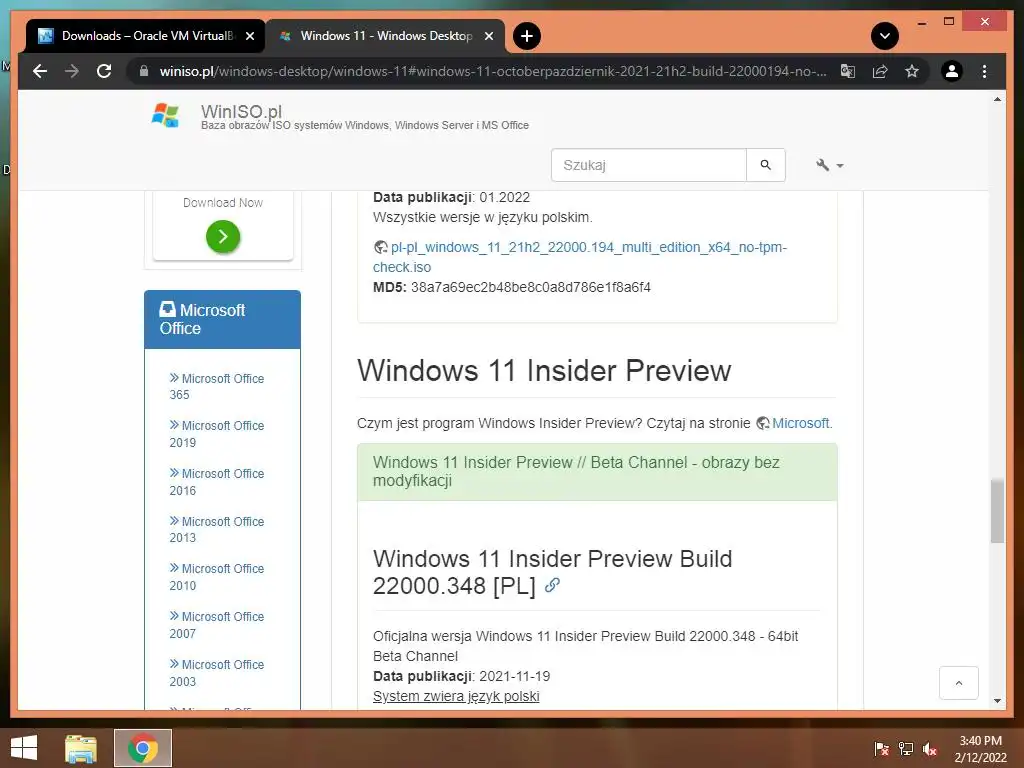The width and height of the screenshot is (1024, 768).
Task: Click the scroll-to-top chevron button
Action: point(959,683)
